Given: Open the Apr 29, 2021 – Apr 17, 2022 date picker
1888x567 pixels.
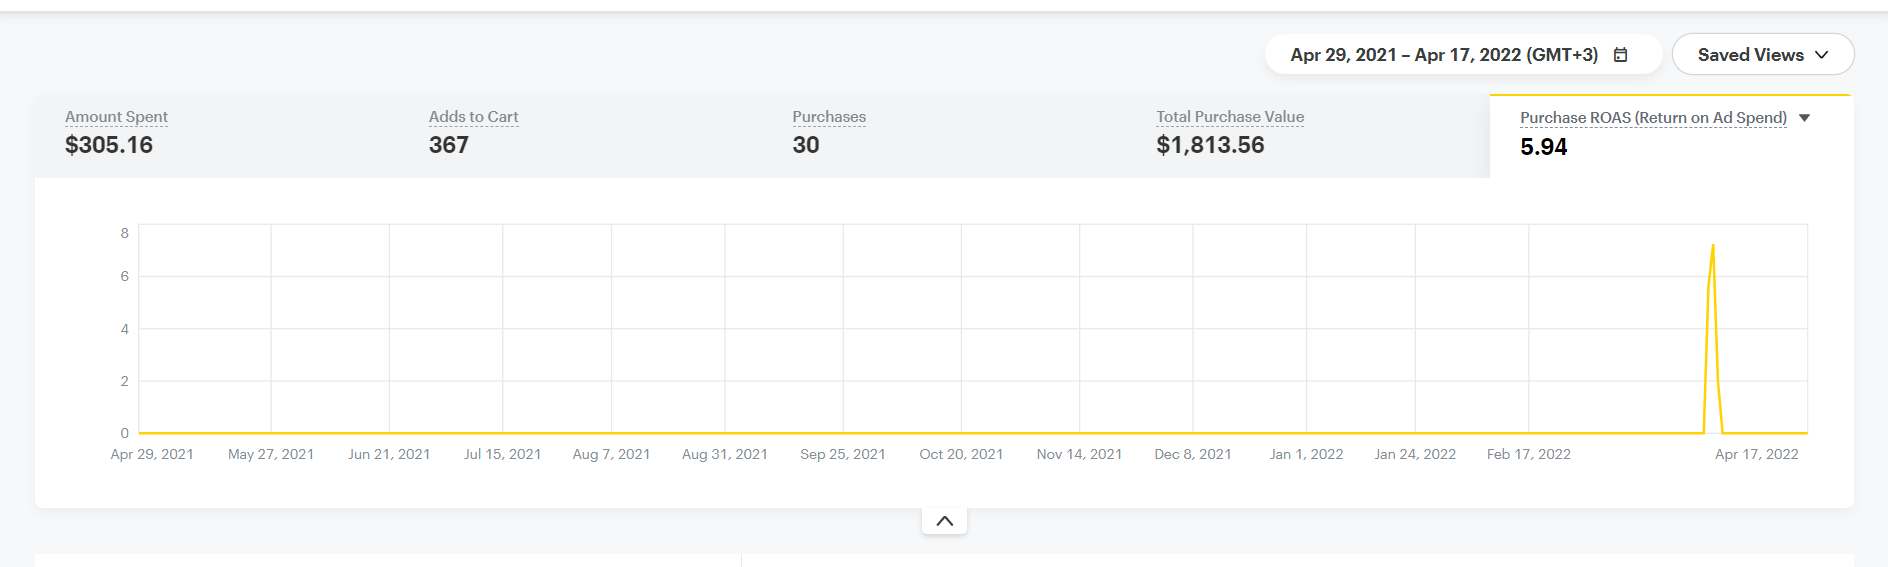Looking at the screenshot, I should [1444, 55].
